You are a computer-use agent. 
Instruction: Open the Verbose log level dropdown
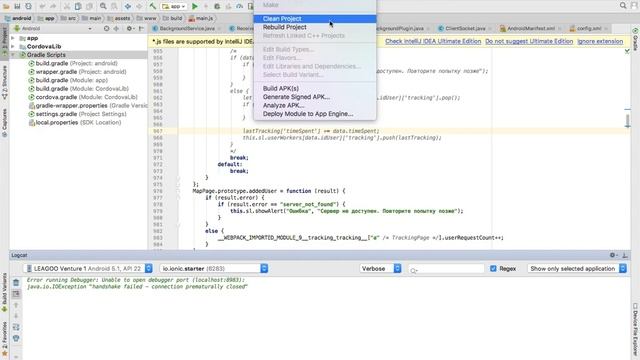tap(380, 268)
